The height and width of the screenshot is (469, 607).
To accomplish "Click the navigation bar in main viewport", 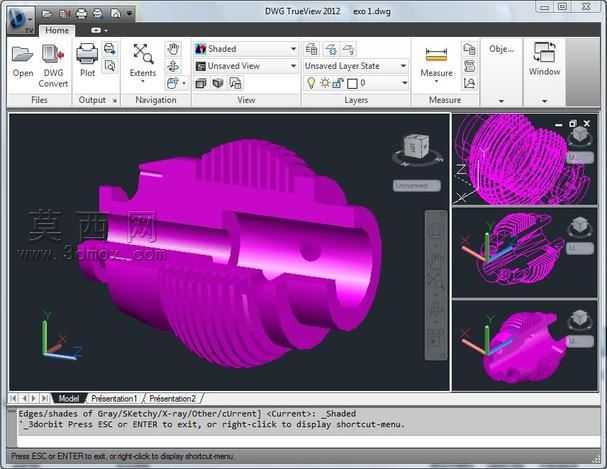I will click(436, 285).
